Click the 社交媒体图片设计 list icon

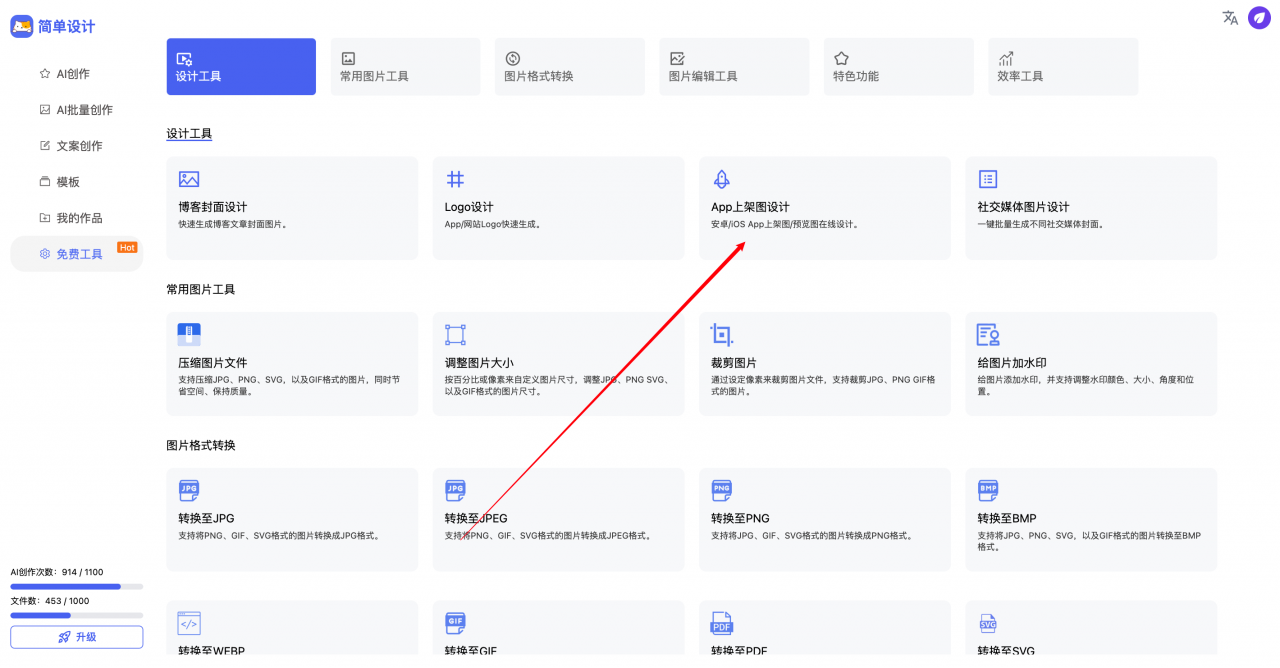pyautogui.click(x=988, y=179)
